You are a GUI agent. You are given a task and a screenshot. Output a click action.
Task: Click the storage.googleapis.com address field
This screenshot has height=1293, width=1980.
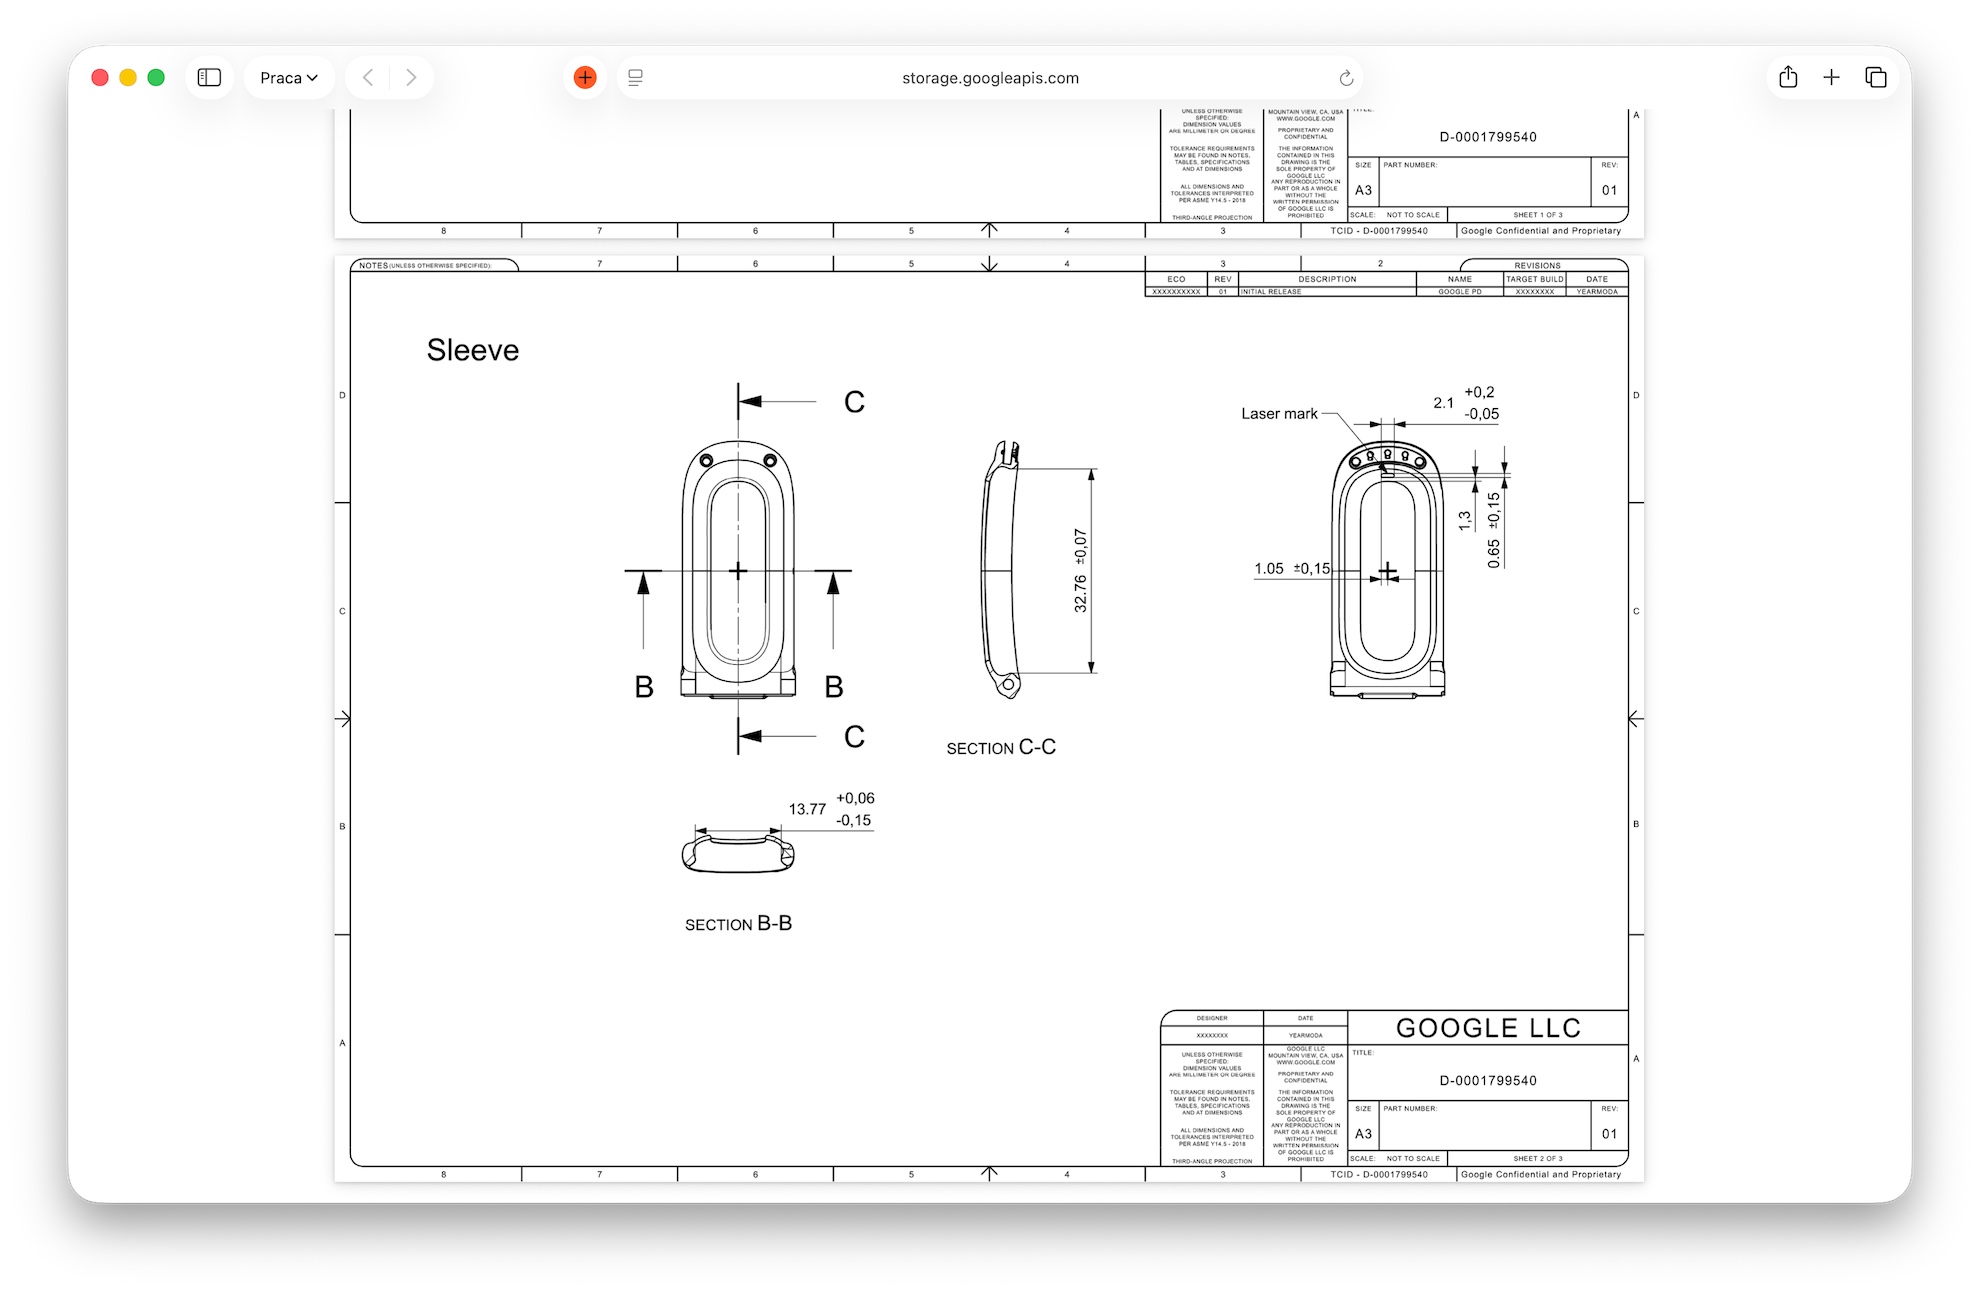[990, 78]
